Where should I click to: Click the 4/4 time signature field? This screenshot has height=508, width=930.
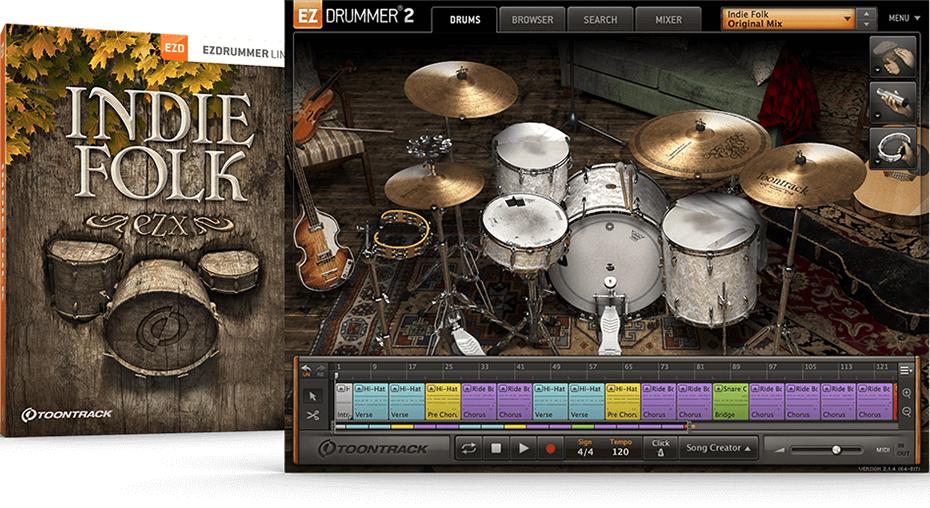[x=585, y=452]
